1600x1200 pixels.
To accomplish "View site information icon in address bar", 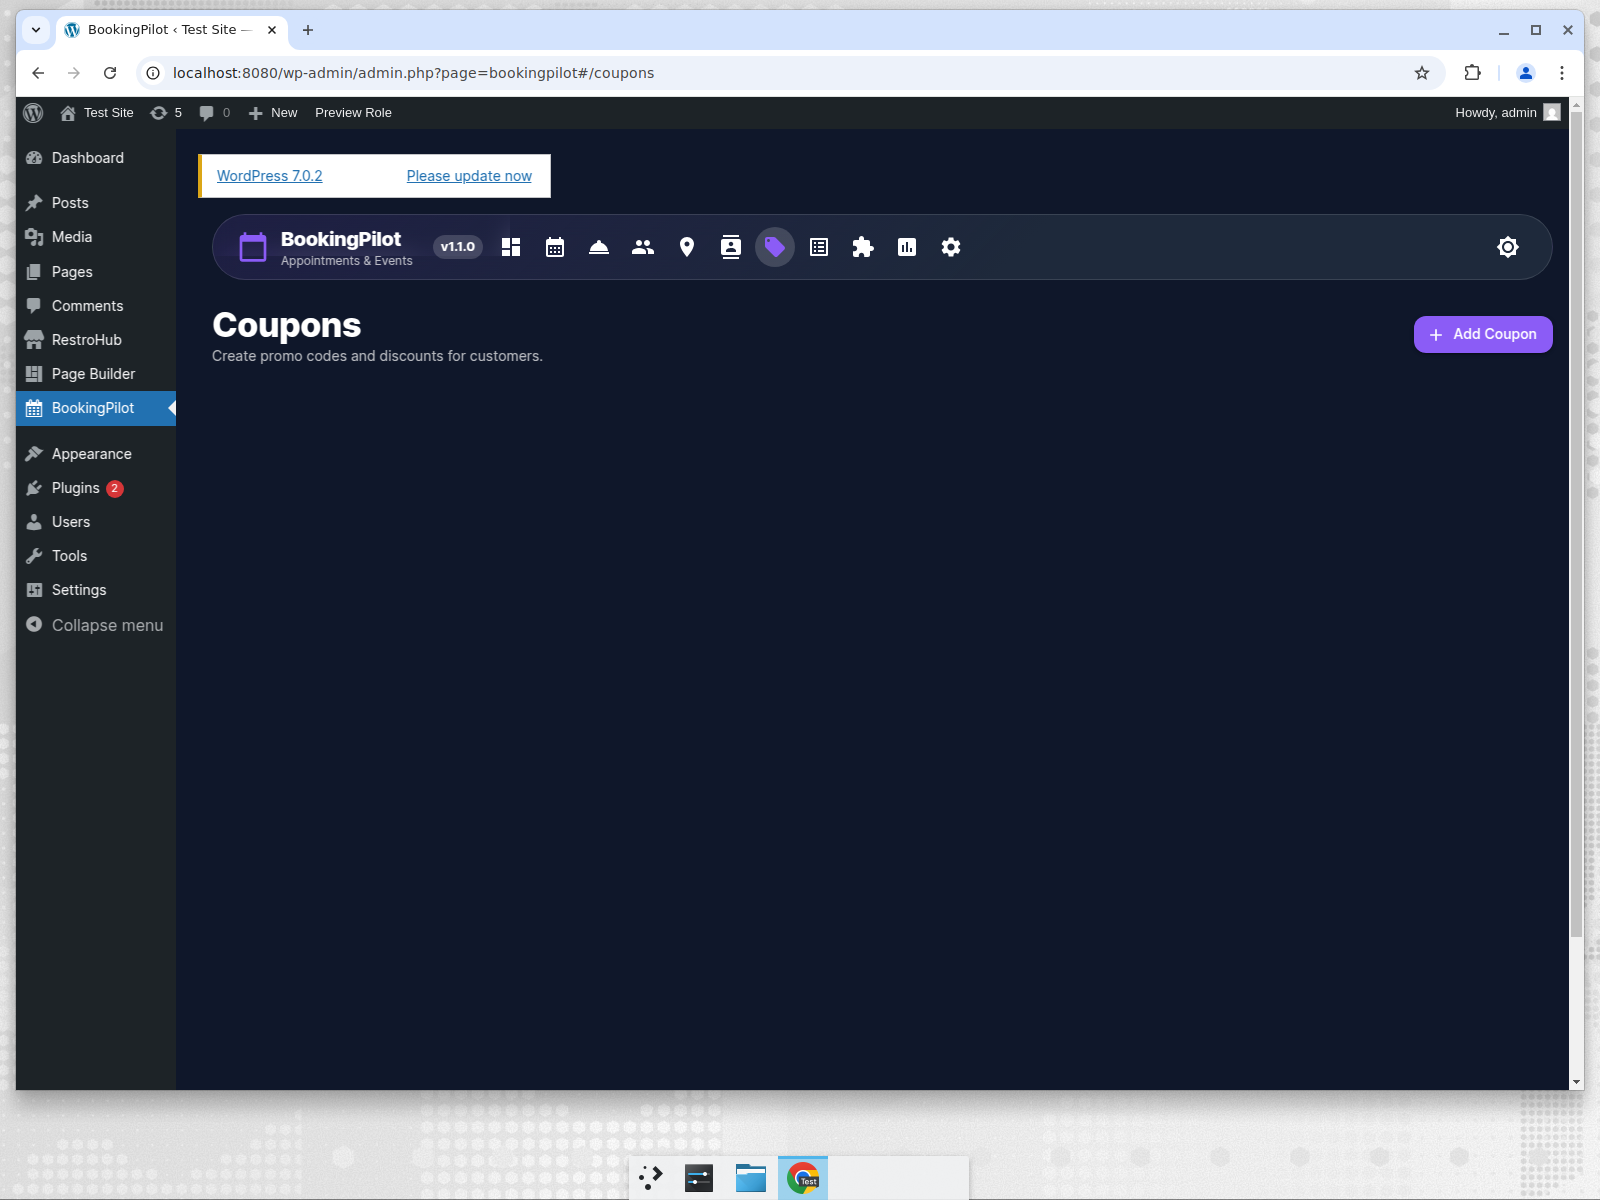I will coord(153,73).
